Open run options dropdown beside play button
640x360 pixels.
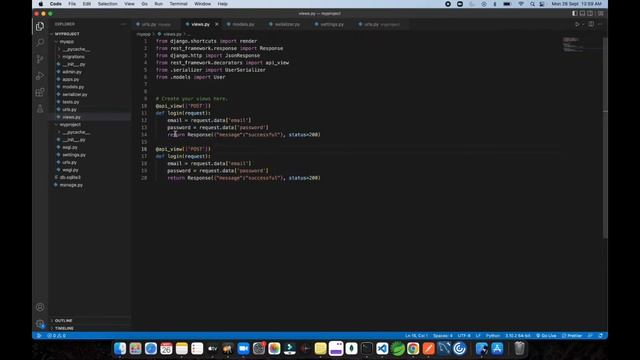click(583, 24)
